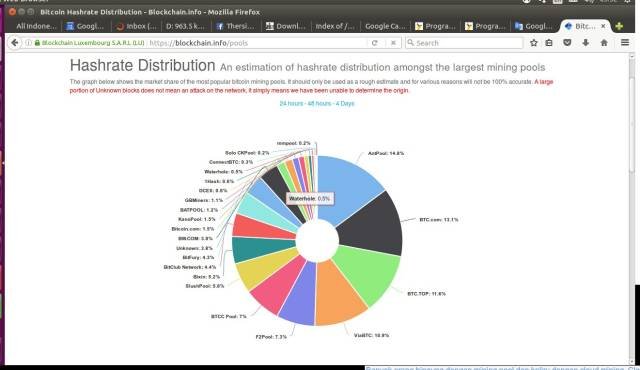Click Blockchain Luxembourg S.A.R.L identity label
Viewport: 640px width, 370px height.
93,43
